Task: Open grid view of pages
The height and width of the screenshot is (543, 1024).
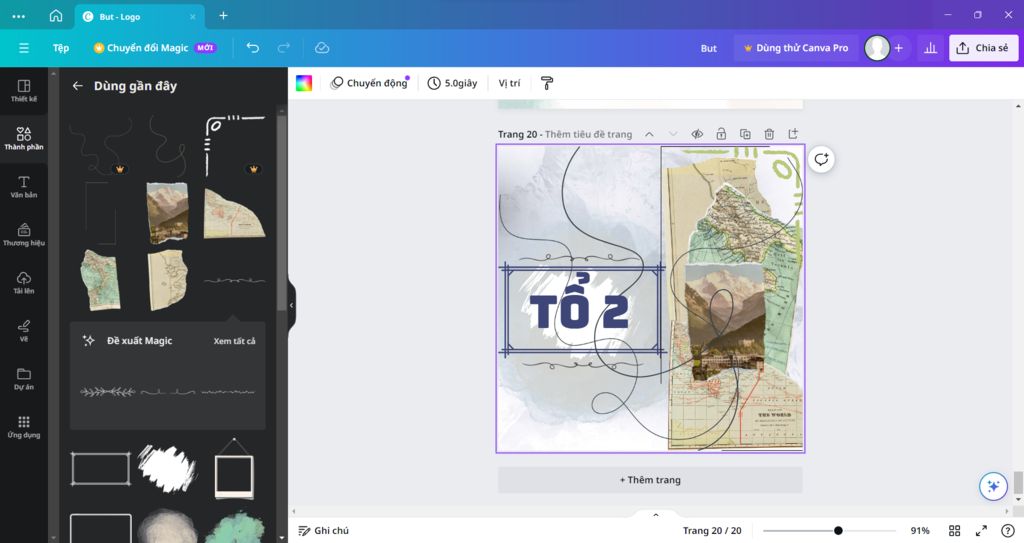Action: click(954, 531)
